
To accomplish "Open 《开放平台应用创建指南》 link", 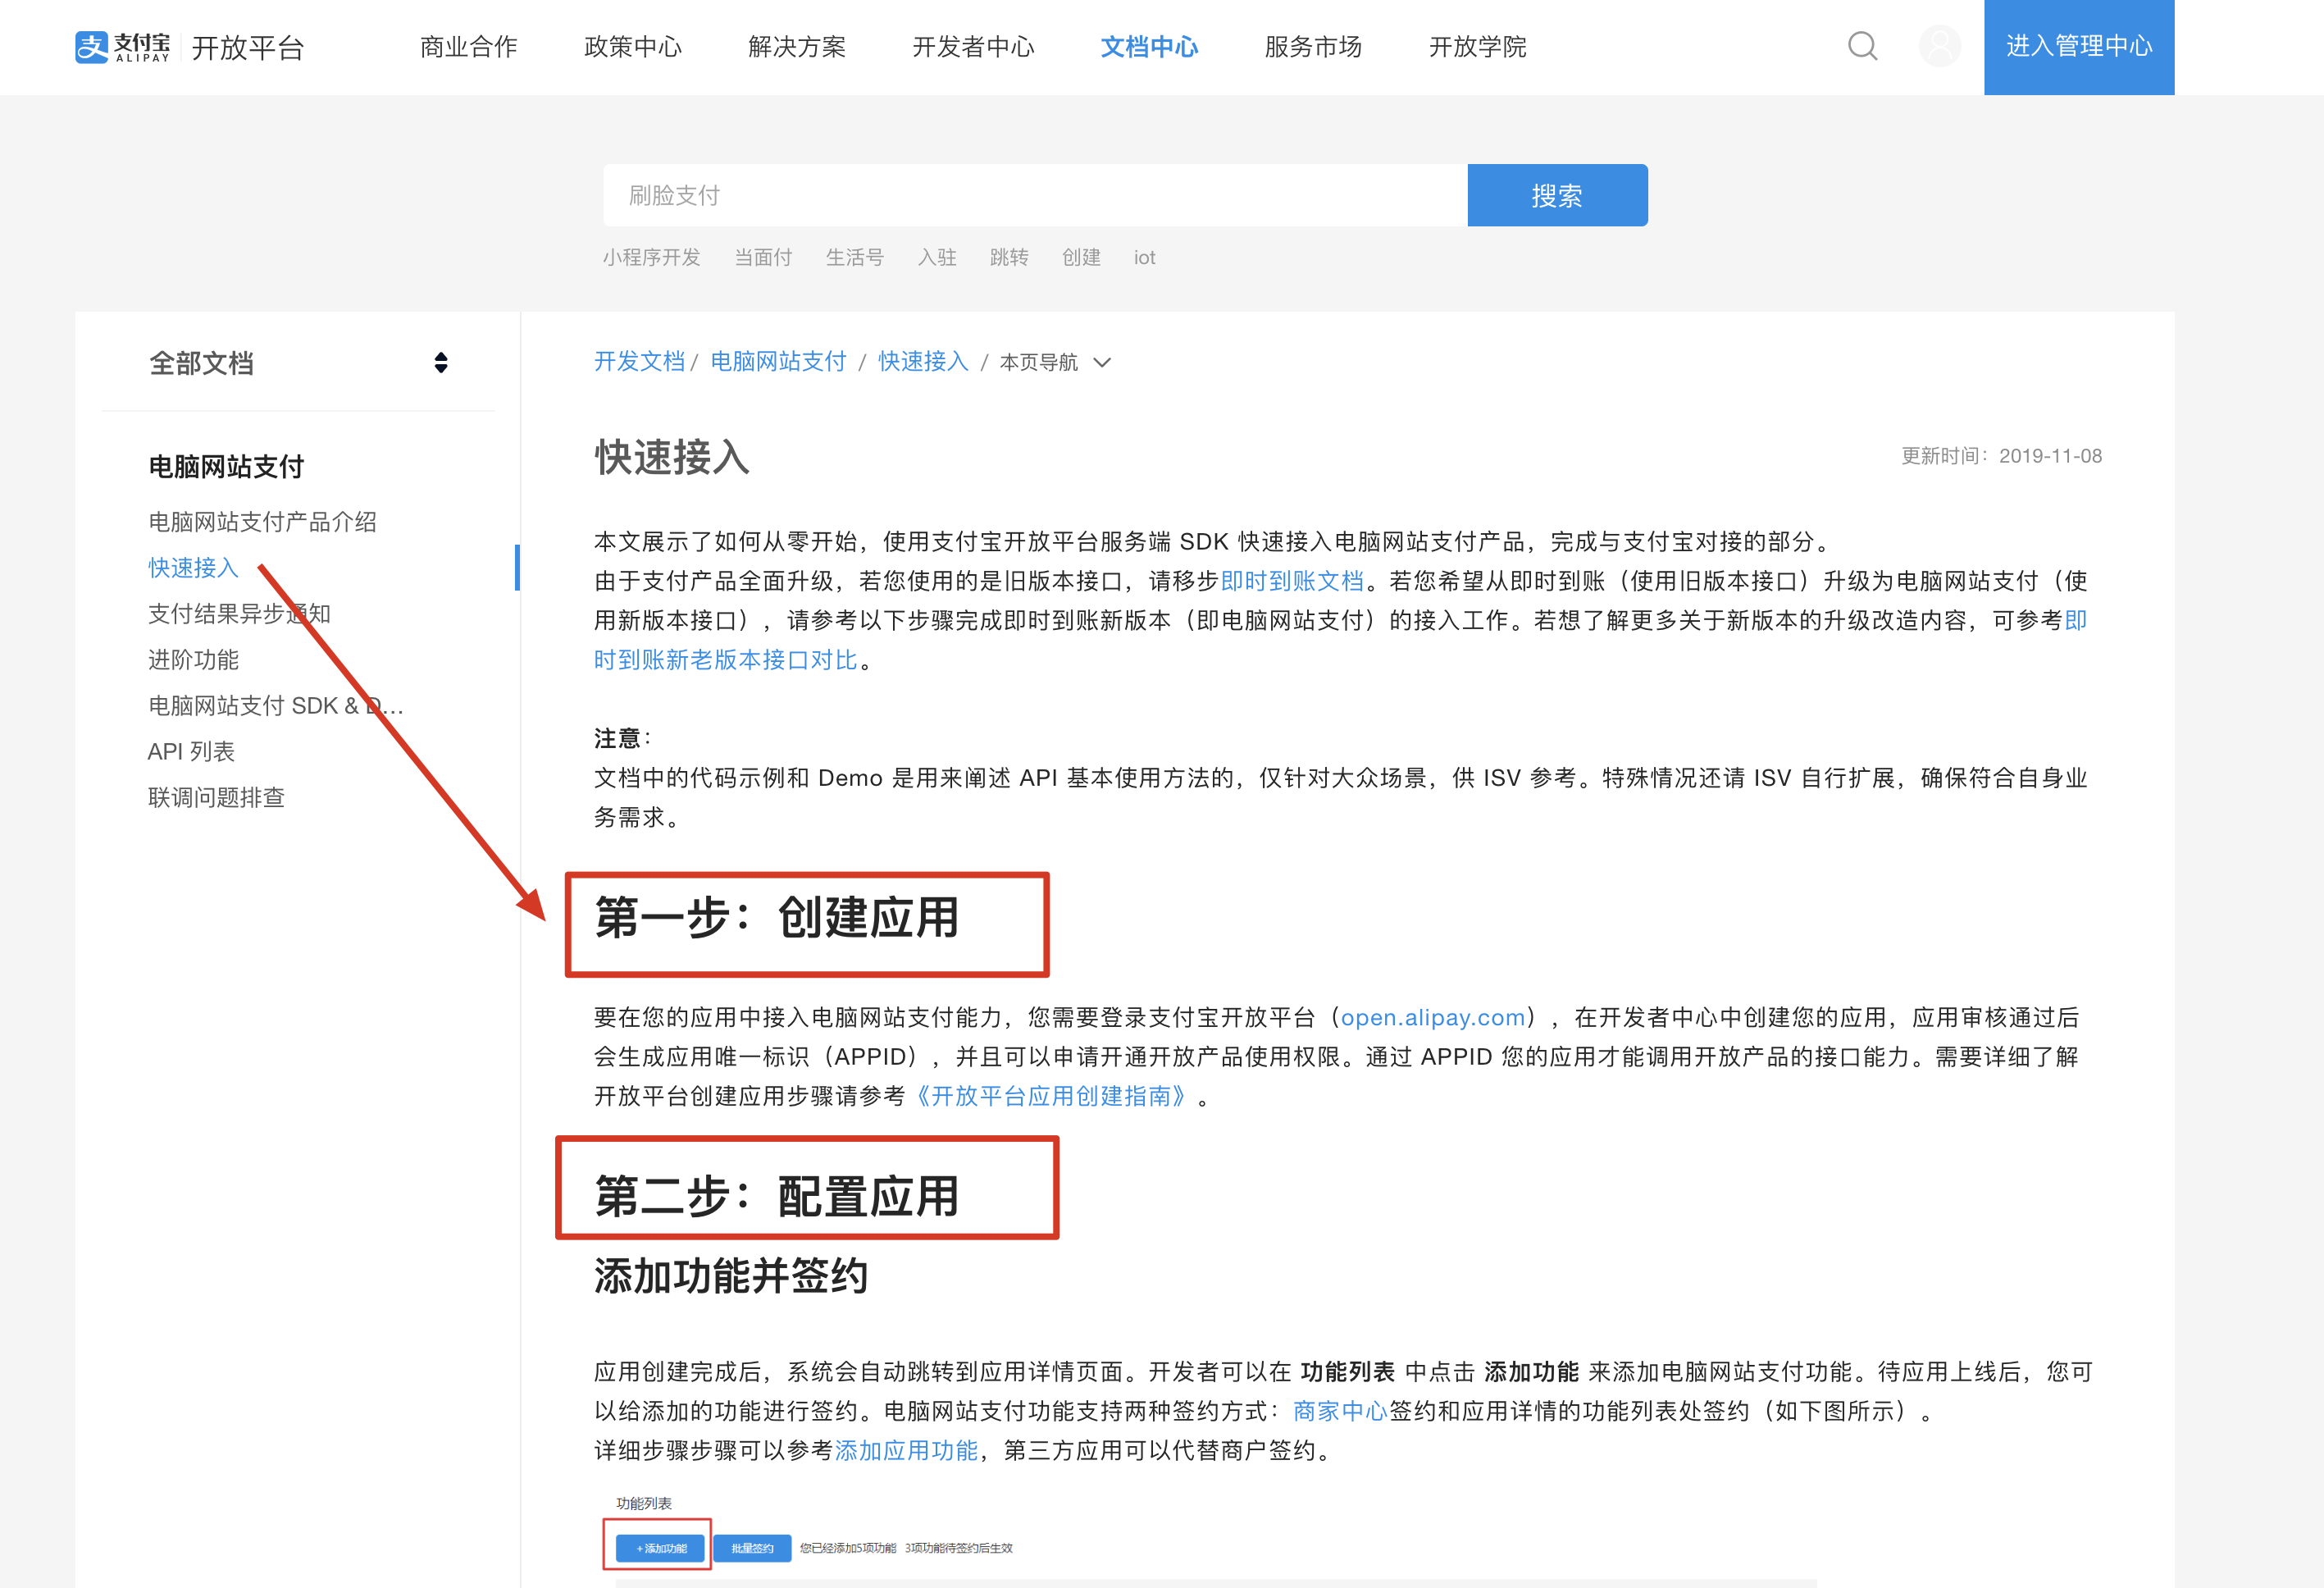I will pyautogui.click(x=1052, y=1096).
